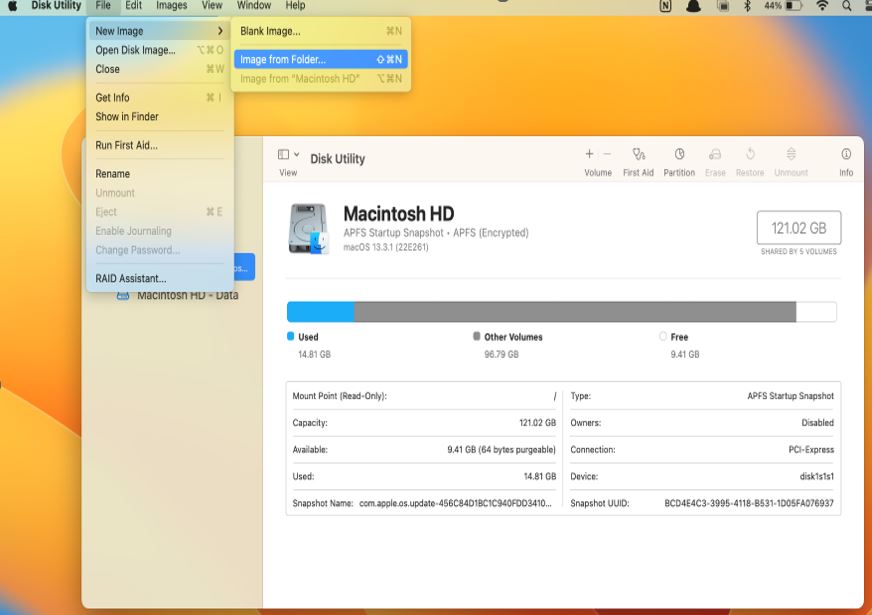Image resolution: width=872 pixels, height=615 pixels.
Task: Select "Image from Folder..." option
Action: (283, 58)
